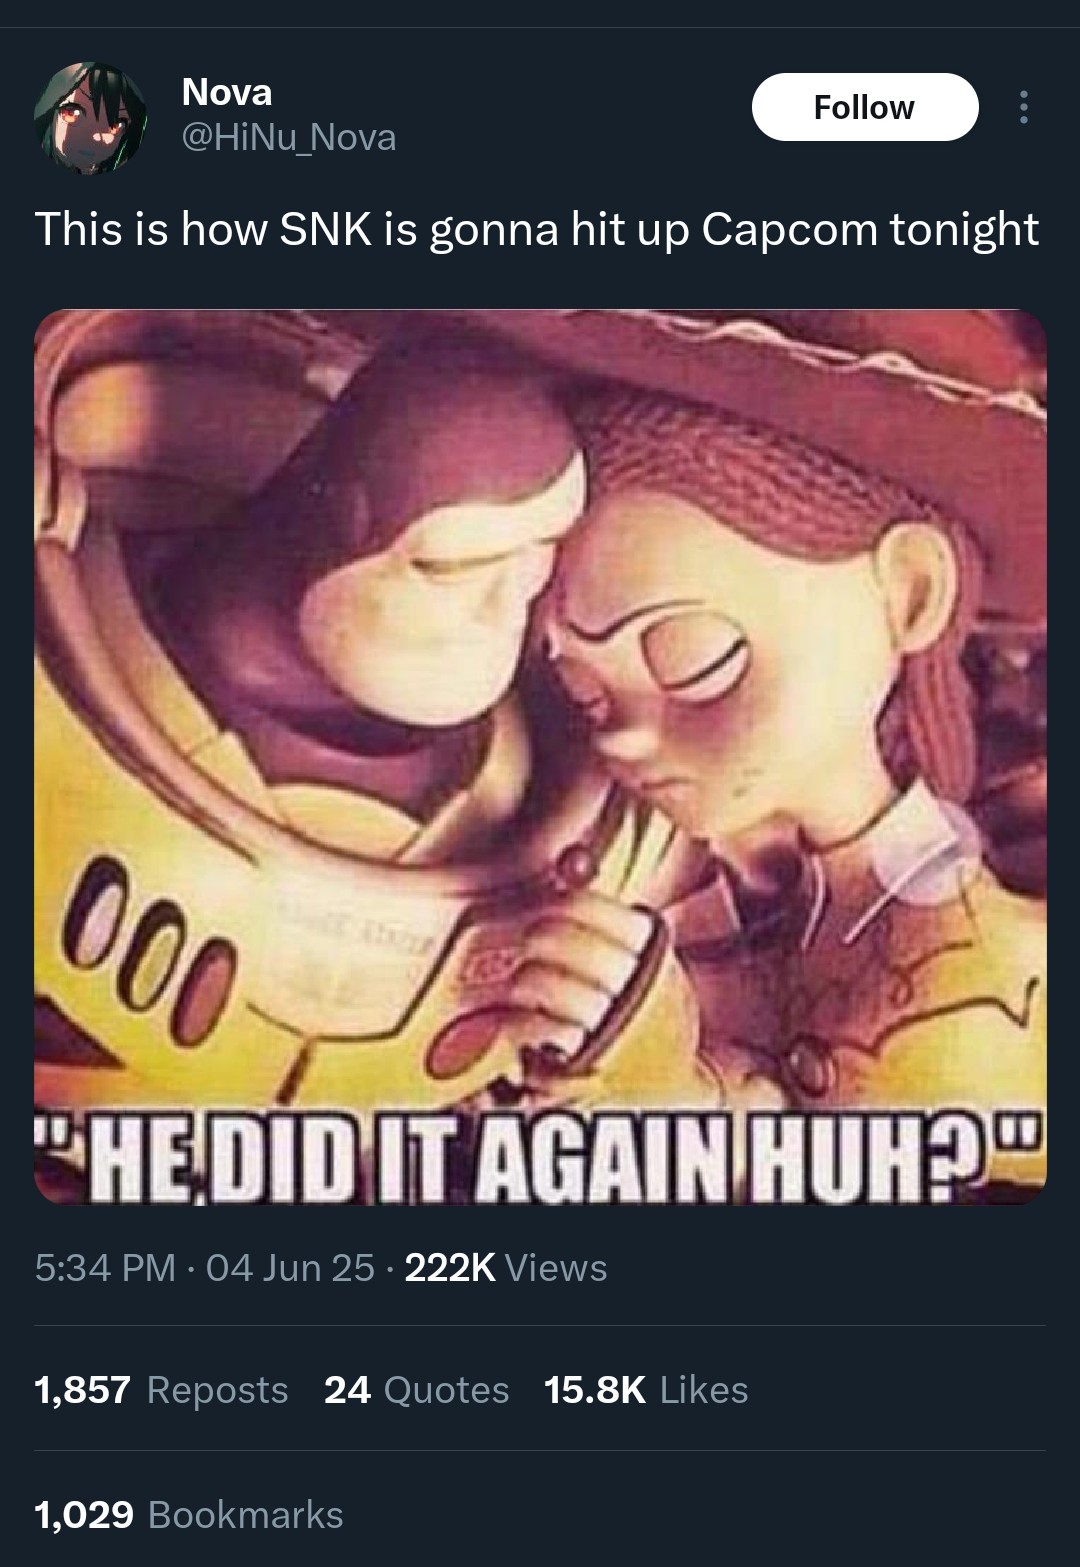Open the 5:34 PM timestamp link
1080x1567 pixels.
[105, 1268]
